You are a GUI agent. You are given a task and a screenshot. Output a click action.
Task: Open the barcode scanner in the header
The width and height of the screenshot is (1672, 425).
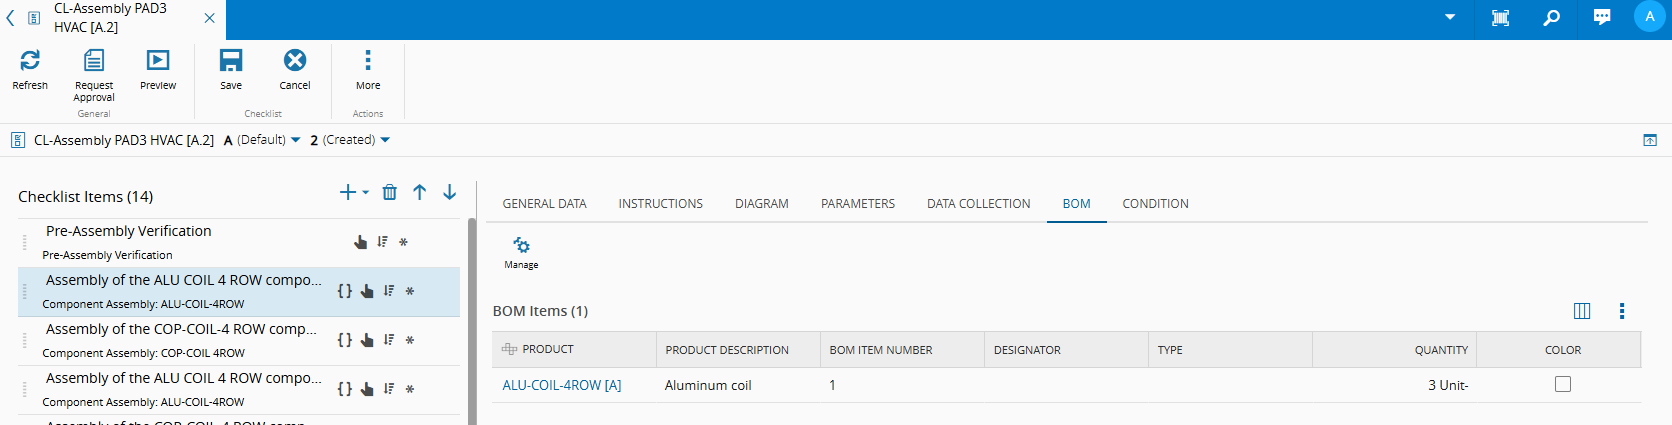click(x=1500, y=18)
